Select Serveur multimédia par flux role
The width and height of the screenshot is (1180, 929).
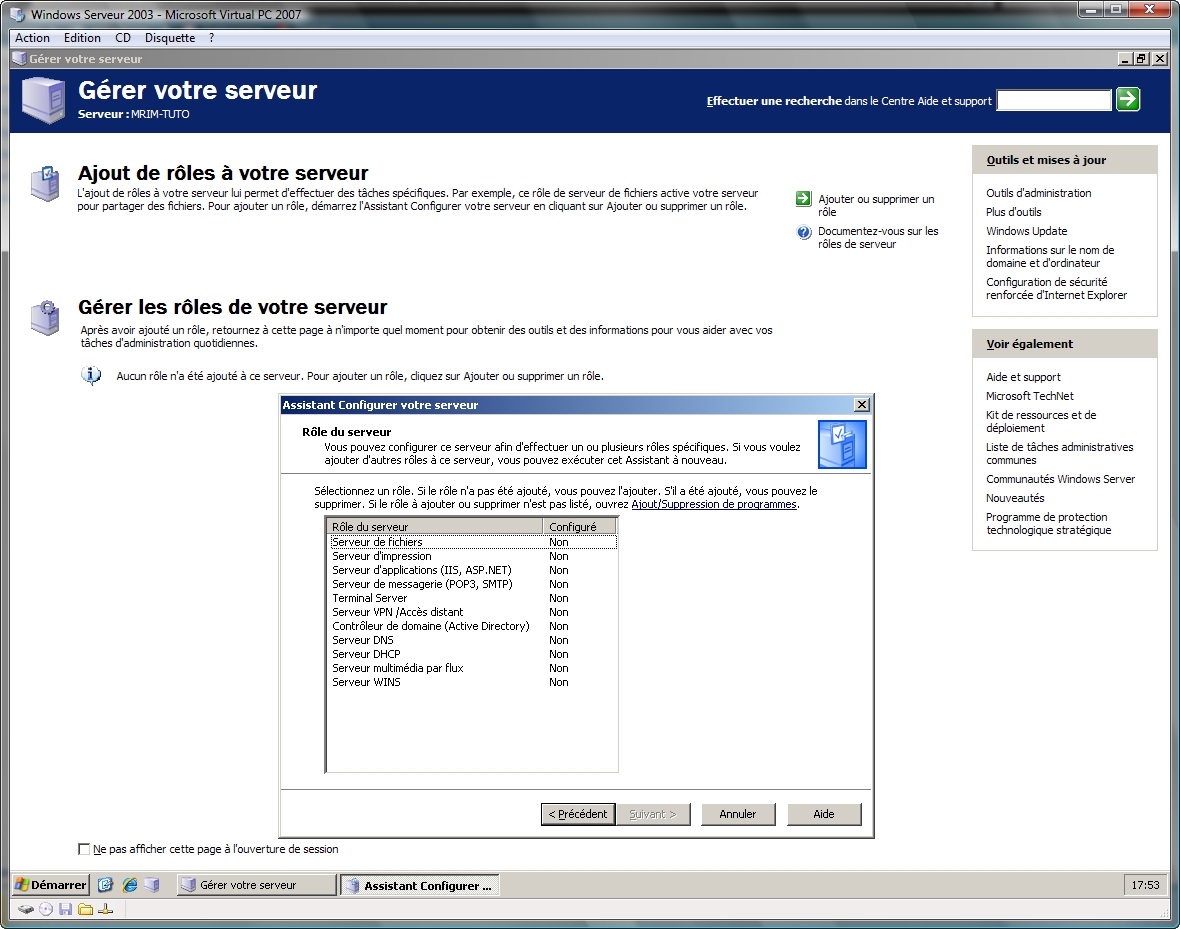pyautogui.click(x=473, y=668)
